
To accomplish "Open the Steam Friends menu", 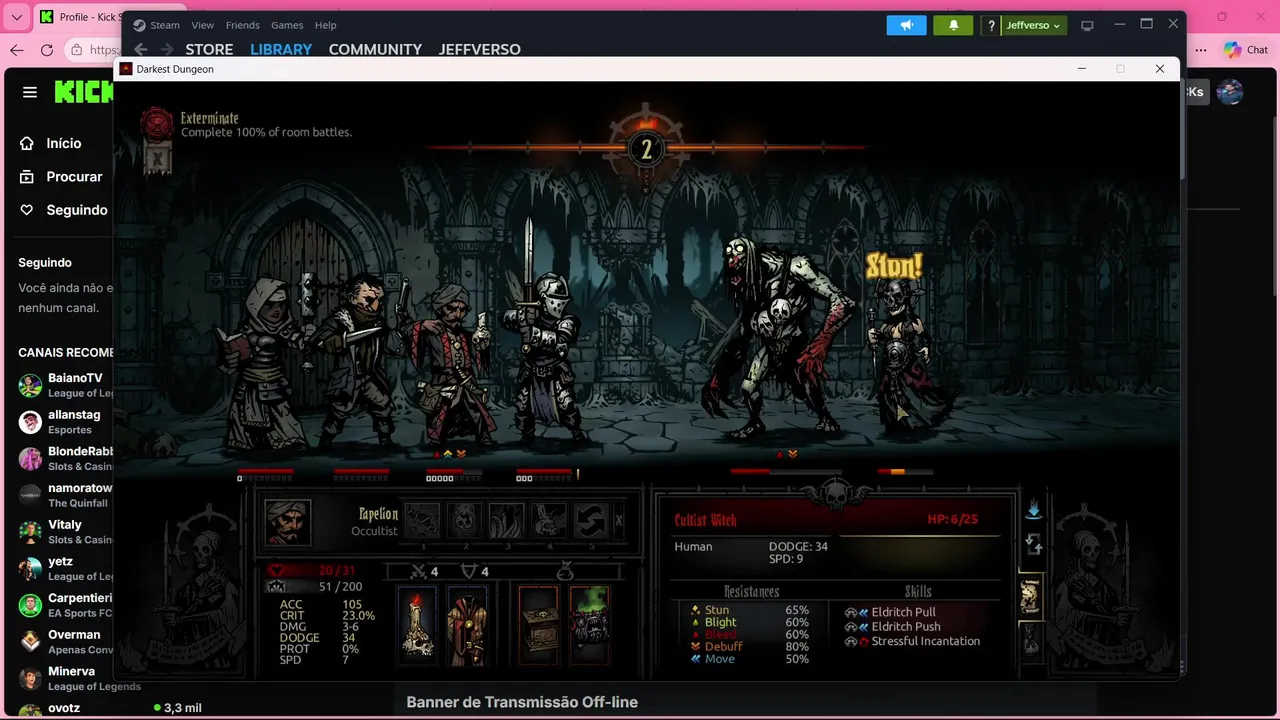I will tap(243, 25).
